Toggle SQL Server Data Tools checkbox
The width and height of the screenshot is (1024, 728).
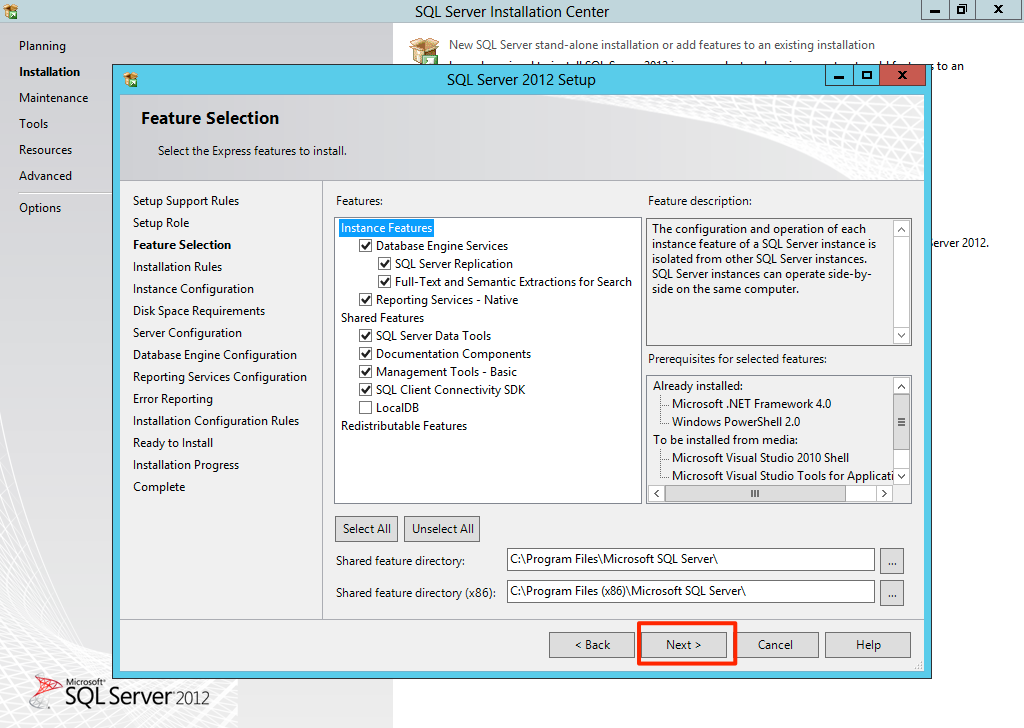tap(366, 336)
